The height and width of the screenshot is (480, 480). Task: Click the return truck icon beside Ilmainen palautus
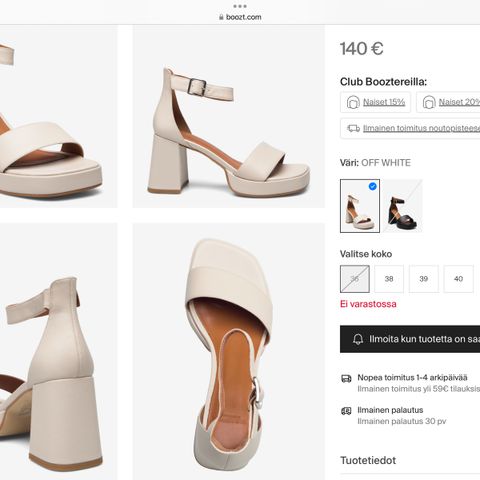346,411
